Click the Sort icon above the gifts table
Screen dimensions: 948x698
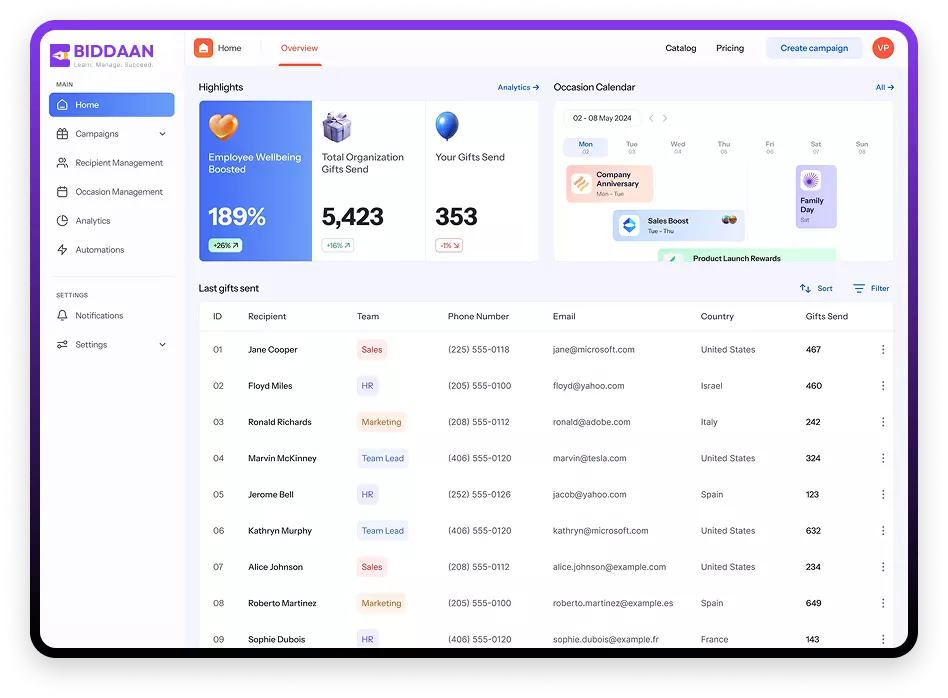click(x=805, y=288)
